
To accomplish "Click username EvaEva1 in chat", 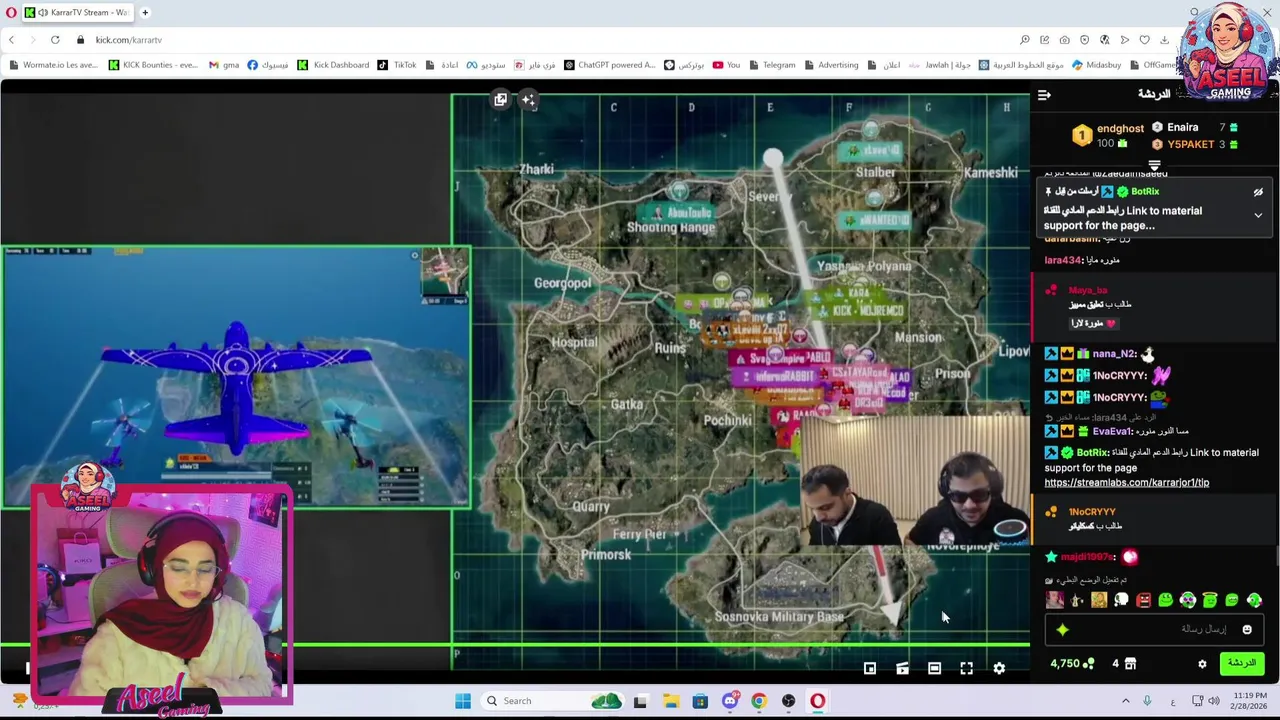I will click(x=1112, y=431).
